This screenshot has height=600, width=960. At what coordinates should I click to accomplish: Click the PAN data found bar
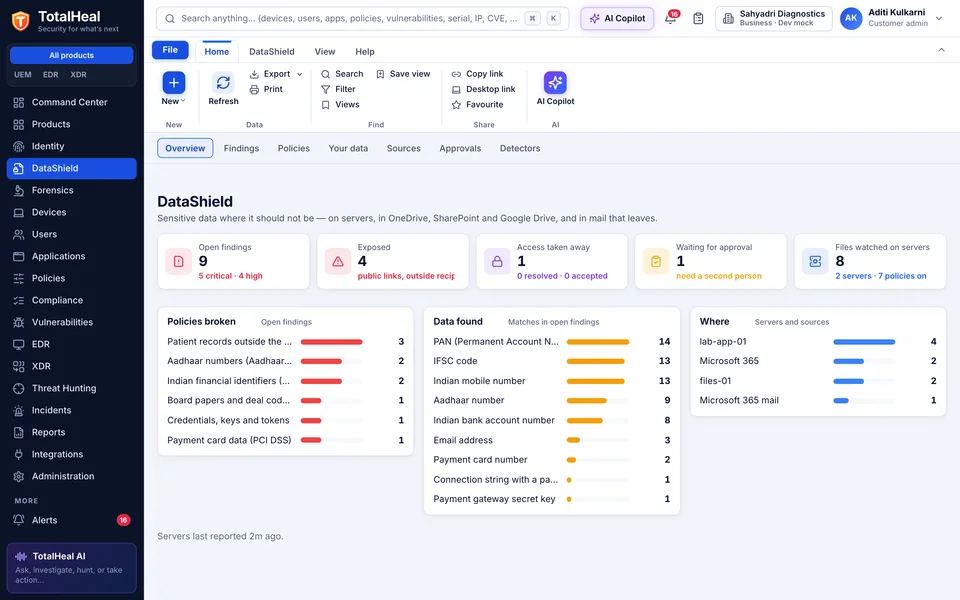[x=598, y=342]
